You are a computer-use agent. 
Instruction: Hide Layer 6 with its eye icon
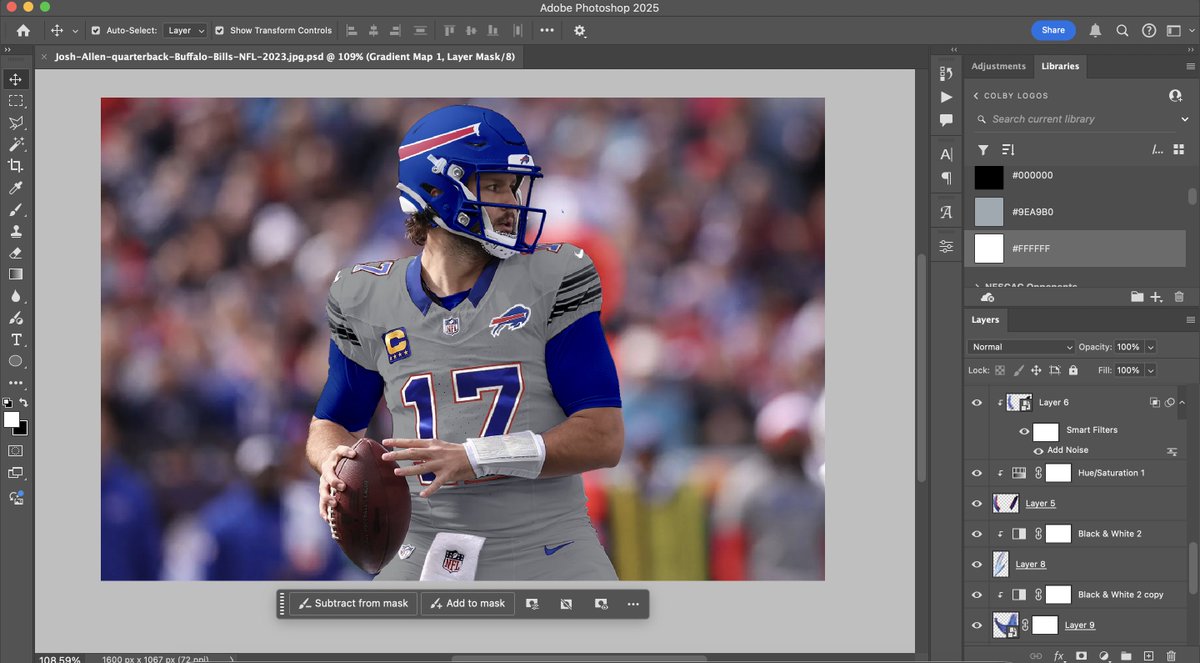pyautogui.click(x=977, y=403)
